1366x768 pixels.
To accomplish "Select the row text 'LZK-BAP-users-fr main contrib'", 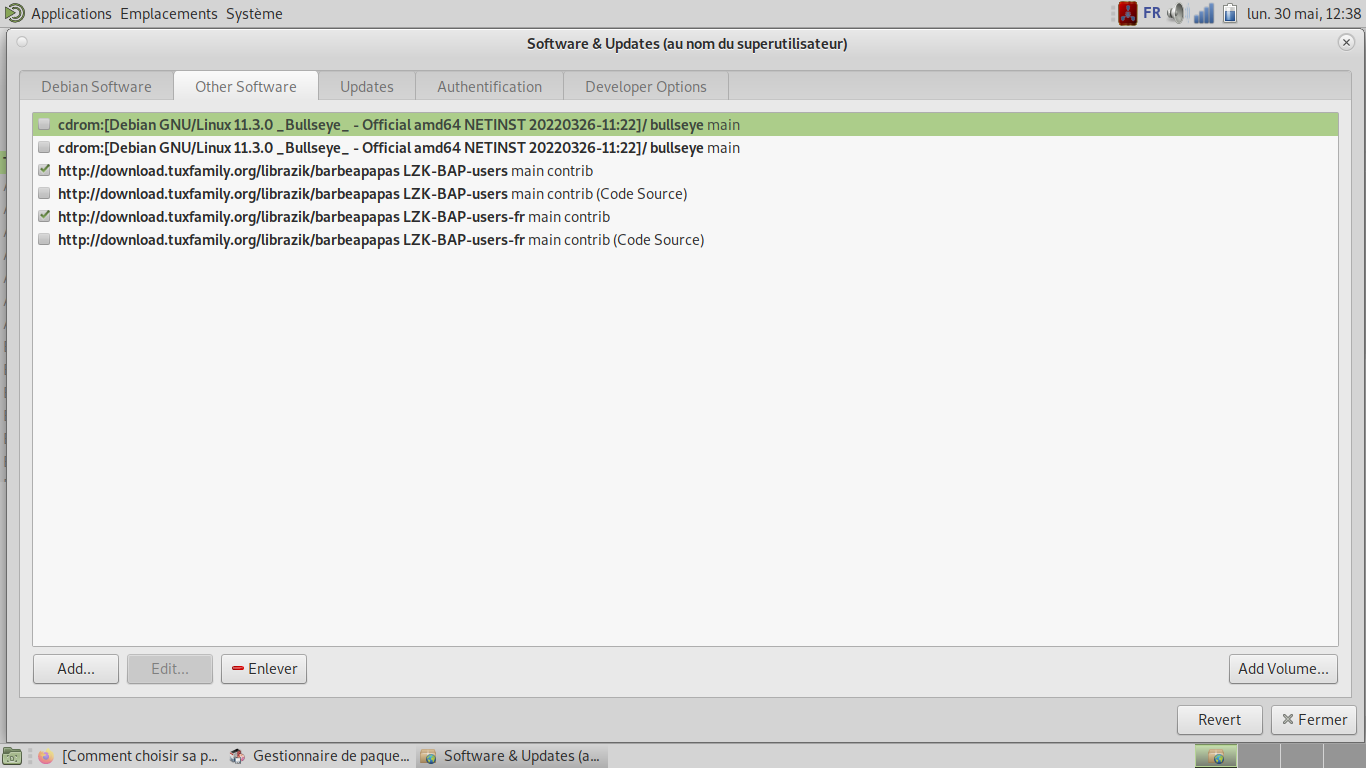I will 334,217.
